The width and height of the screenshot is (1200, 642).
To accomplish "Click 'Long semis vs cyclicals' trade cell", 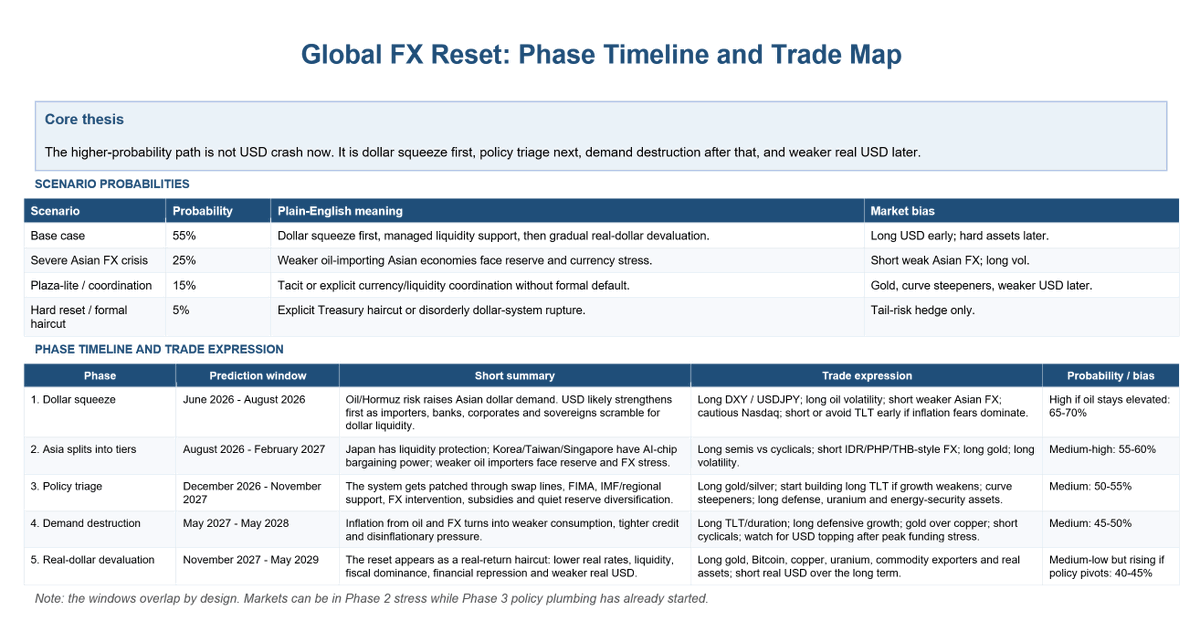I will pos(867,456).
